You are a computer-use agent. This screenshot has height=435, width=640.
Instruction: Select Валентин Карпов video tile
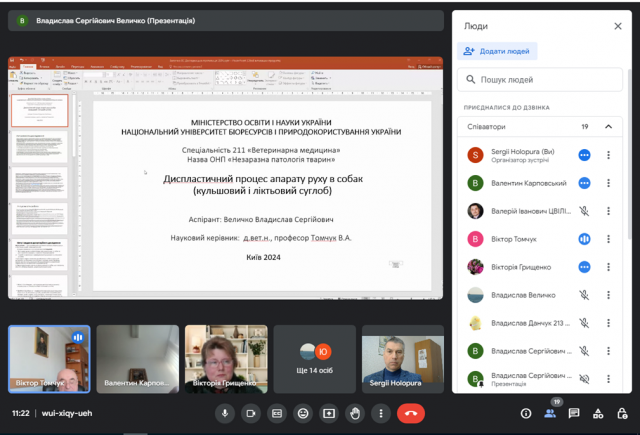click(138, 359)
